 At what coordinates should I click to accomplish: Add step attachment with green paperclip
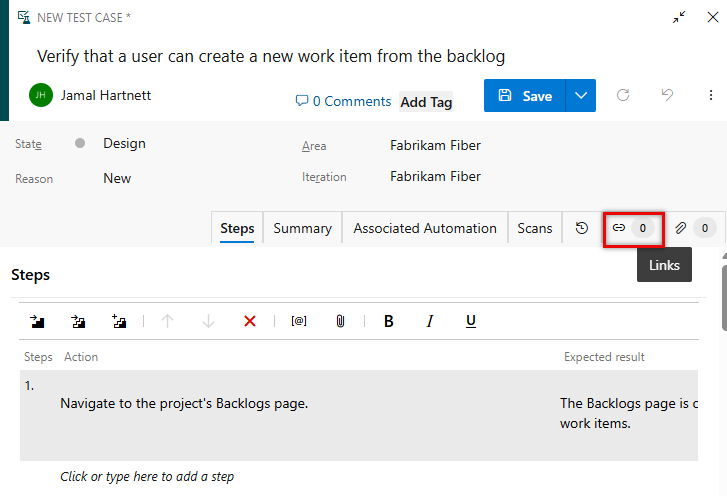340,321
